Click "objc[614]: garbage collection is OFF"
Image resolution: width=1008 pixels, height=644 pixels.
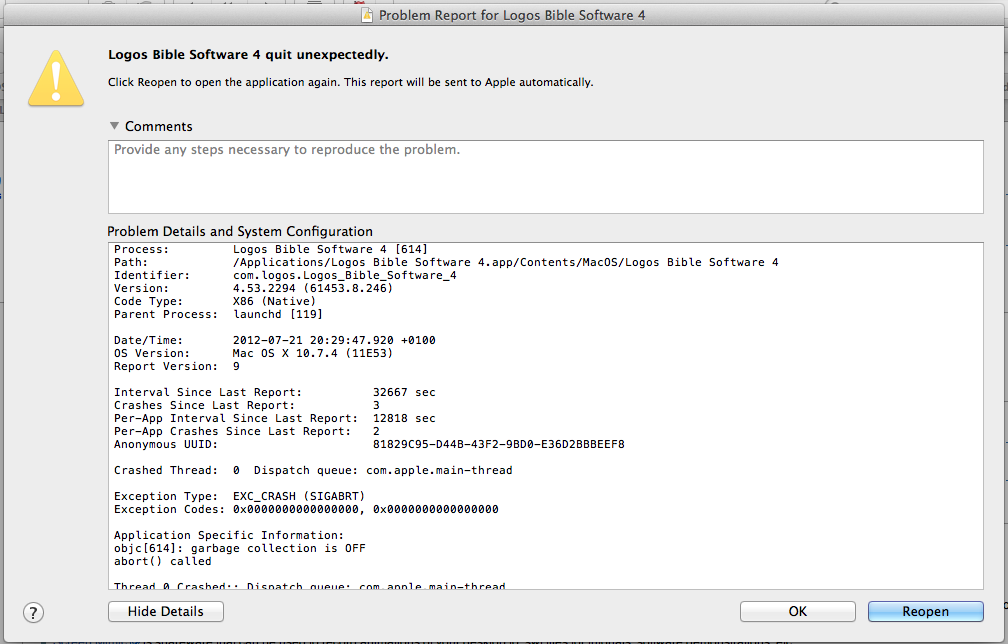tap(240, 548)
